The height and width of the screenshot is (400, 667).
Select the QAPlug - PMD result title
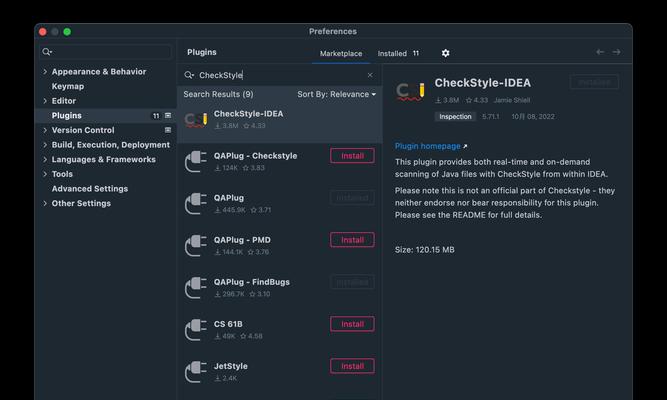pos(242,240)
